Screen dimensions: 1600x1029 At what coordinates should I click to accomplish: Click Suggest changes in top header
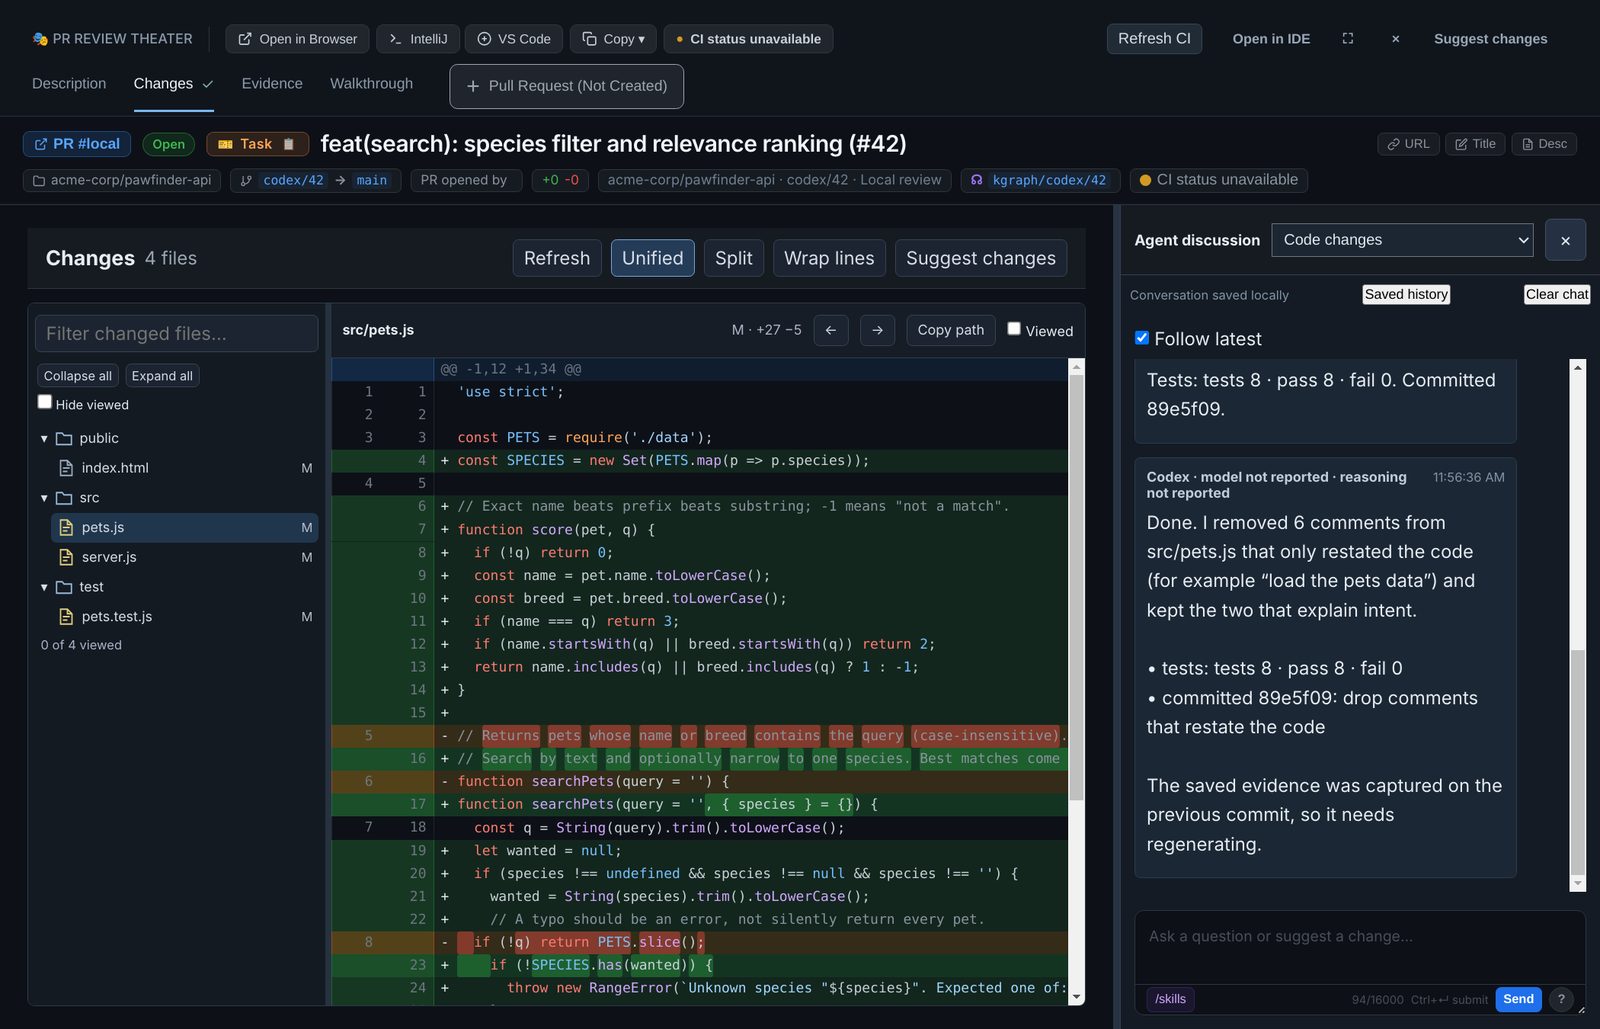click(x=1490, y=39)
